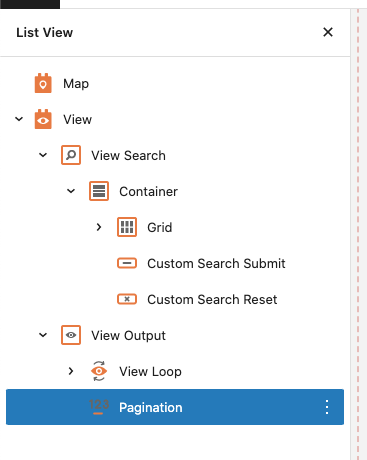Click the View Search magnifier icon
367x460 pixels.
[x=71, y=155]
